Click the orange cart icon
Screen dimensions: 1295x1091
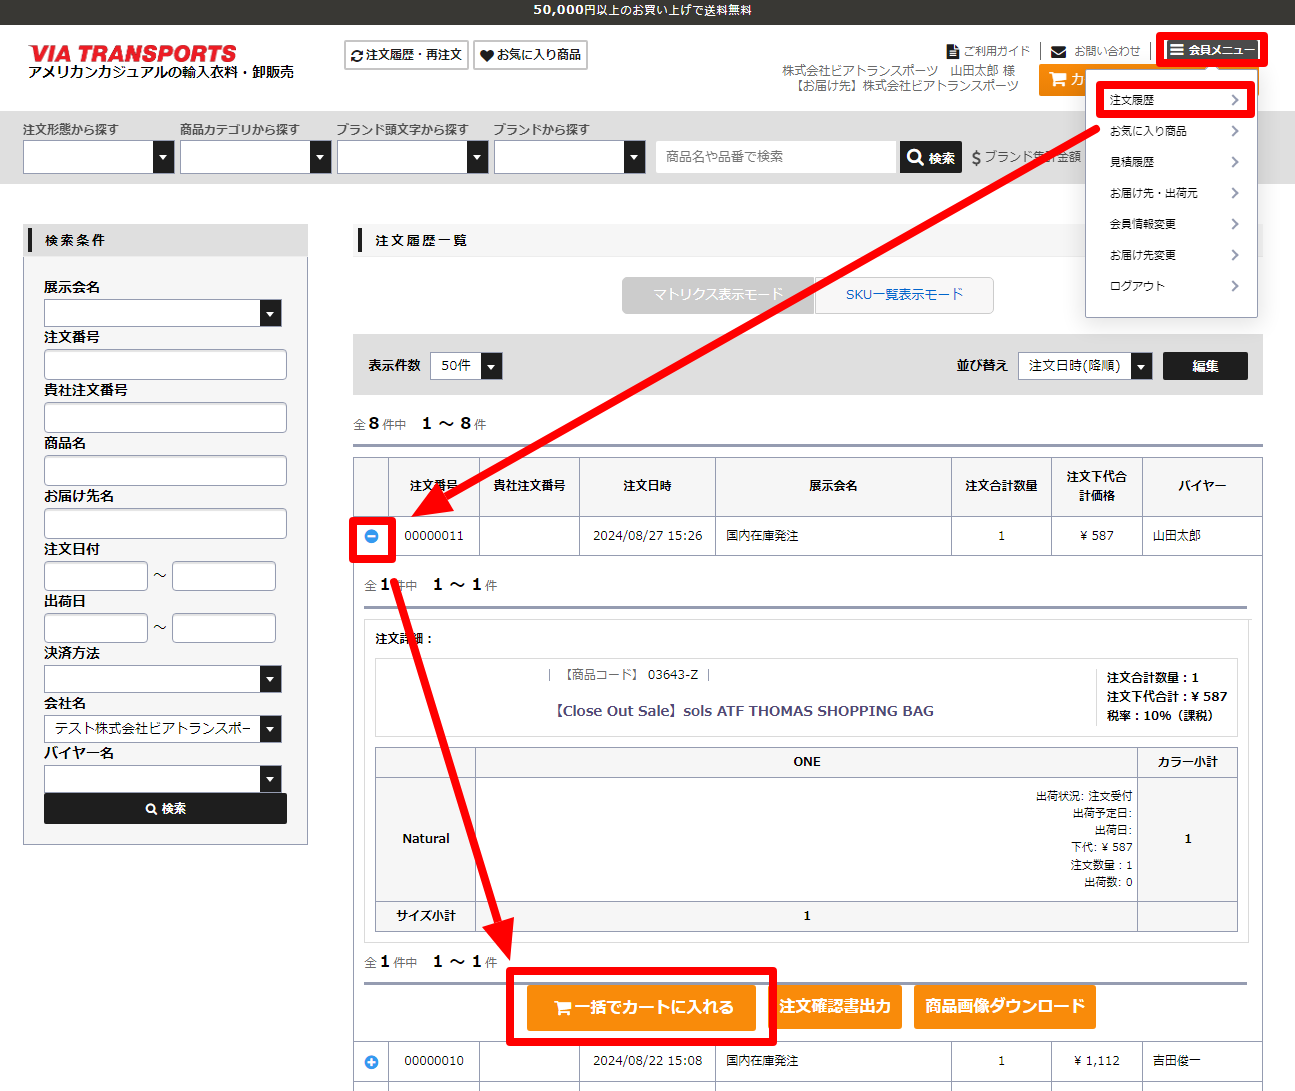click(x=1058, y=79)
